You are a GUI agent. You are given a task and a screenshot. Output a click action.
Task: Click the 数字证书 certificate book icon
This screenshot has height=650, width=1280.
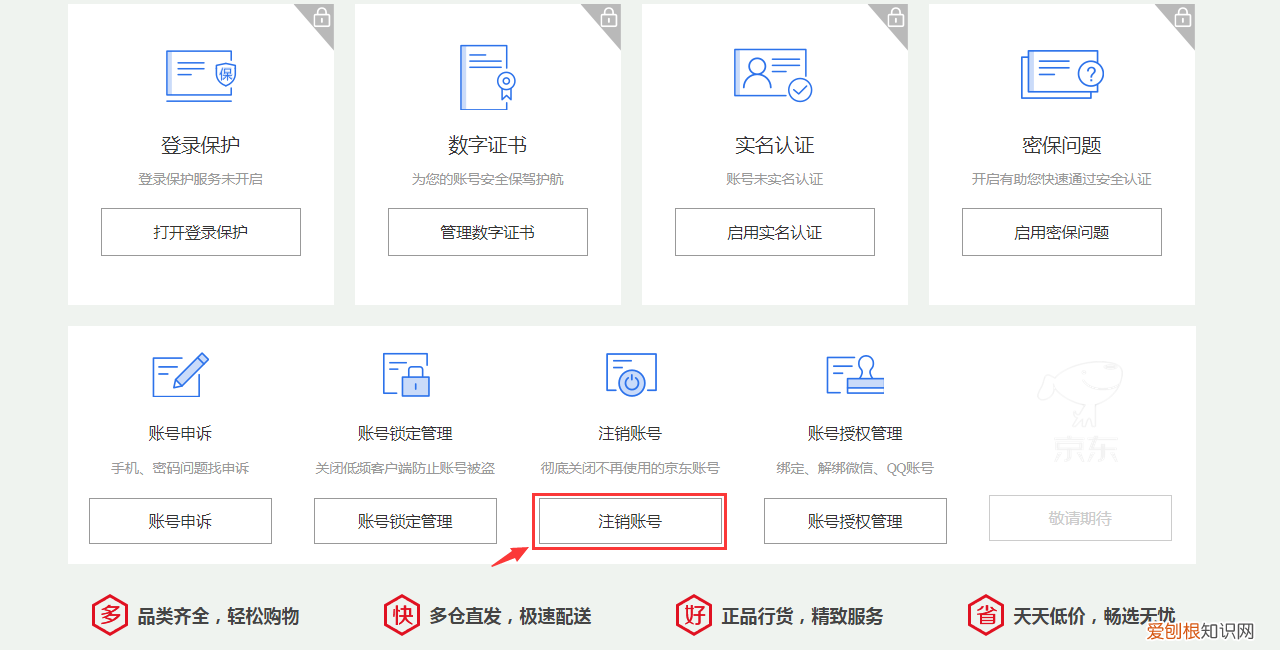pos(487,78)
